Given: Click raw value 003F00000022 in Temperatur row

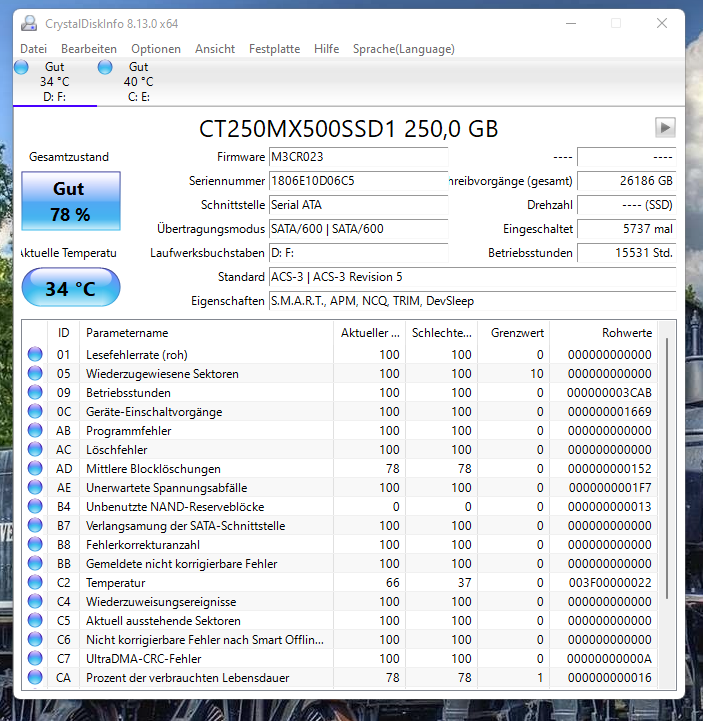Looking at the screenshot, I should click(610, 583).
